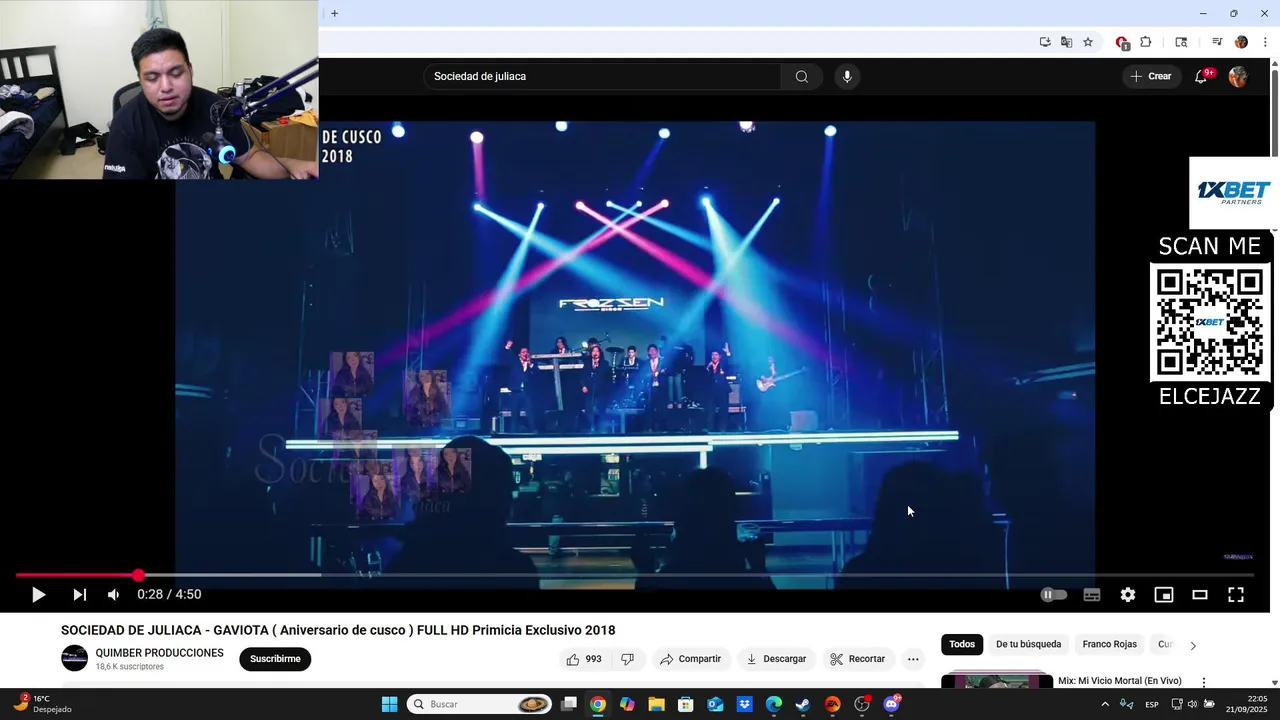Click the 1XBET Partners banner
The height and width of the screenshot is (720, 1280).
tap(1233, 193)
